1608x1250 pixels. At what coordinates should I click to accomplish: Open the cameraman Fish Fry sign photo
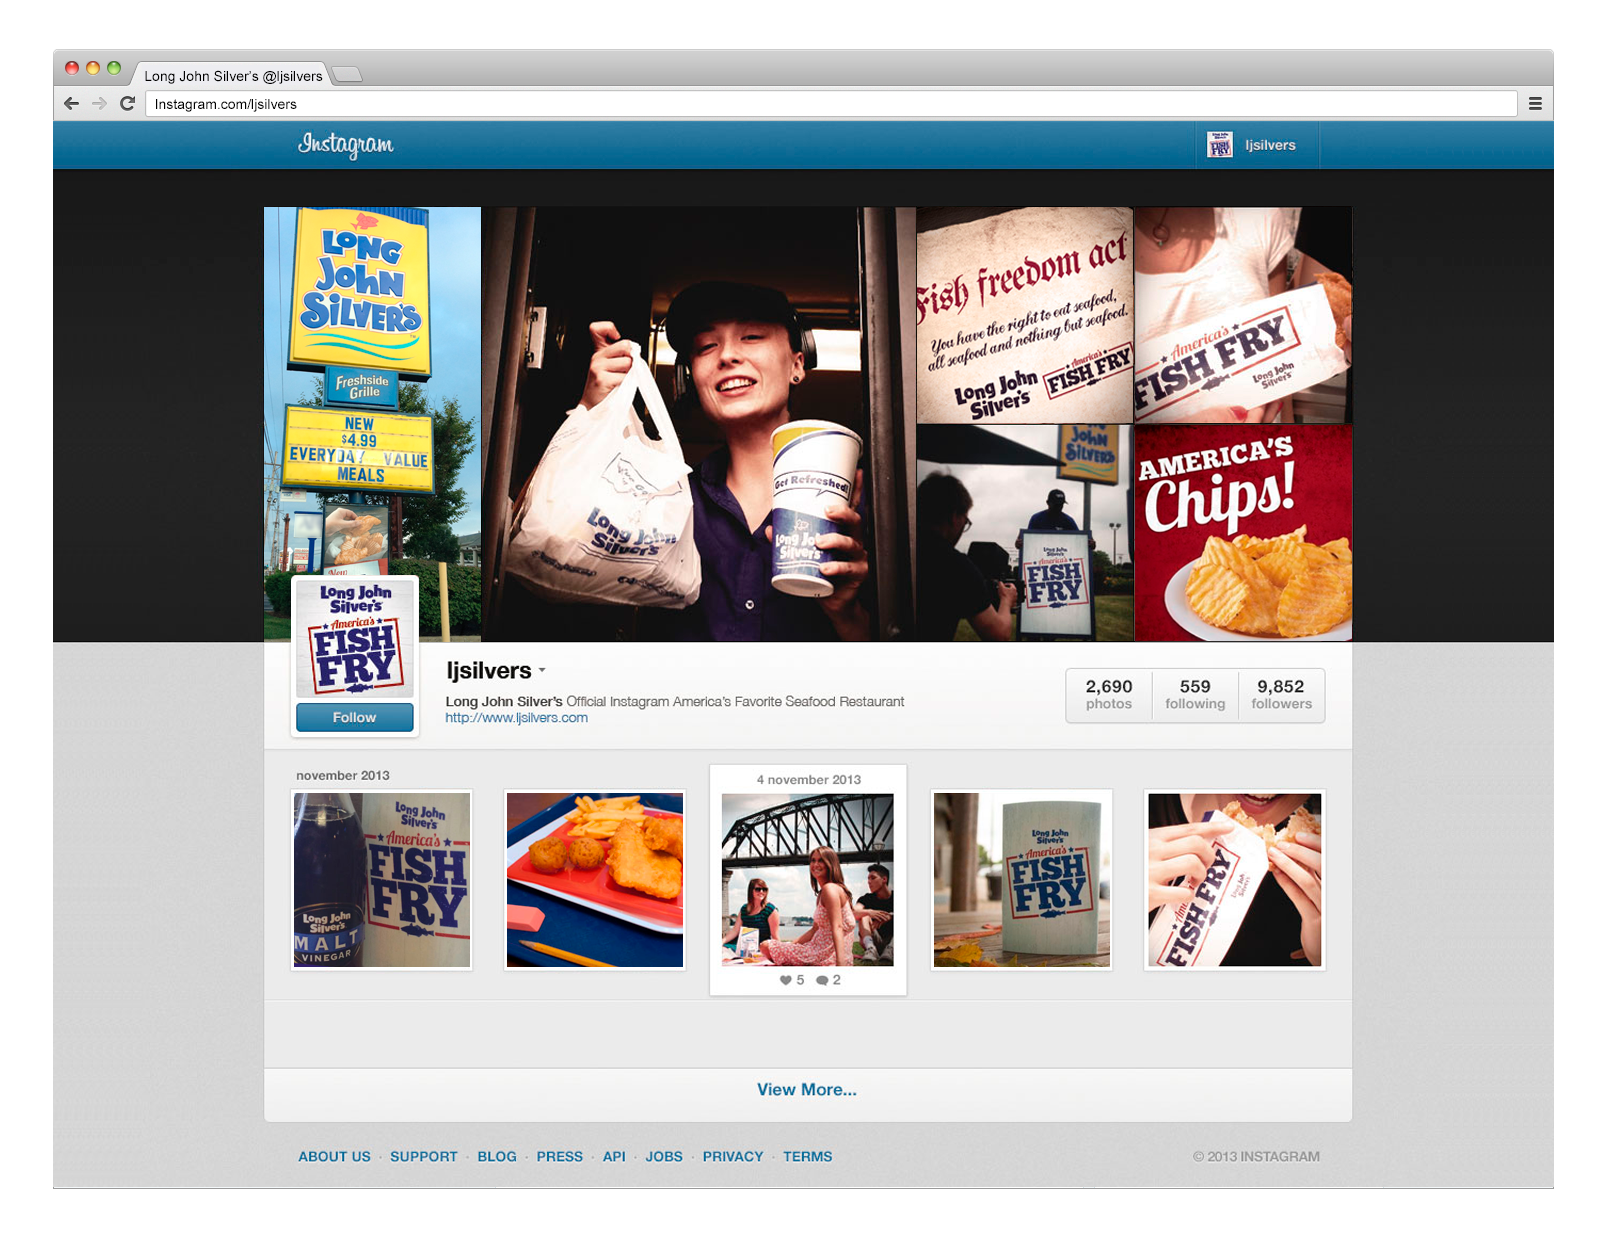(x=1025, y=533)
